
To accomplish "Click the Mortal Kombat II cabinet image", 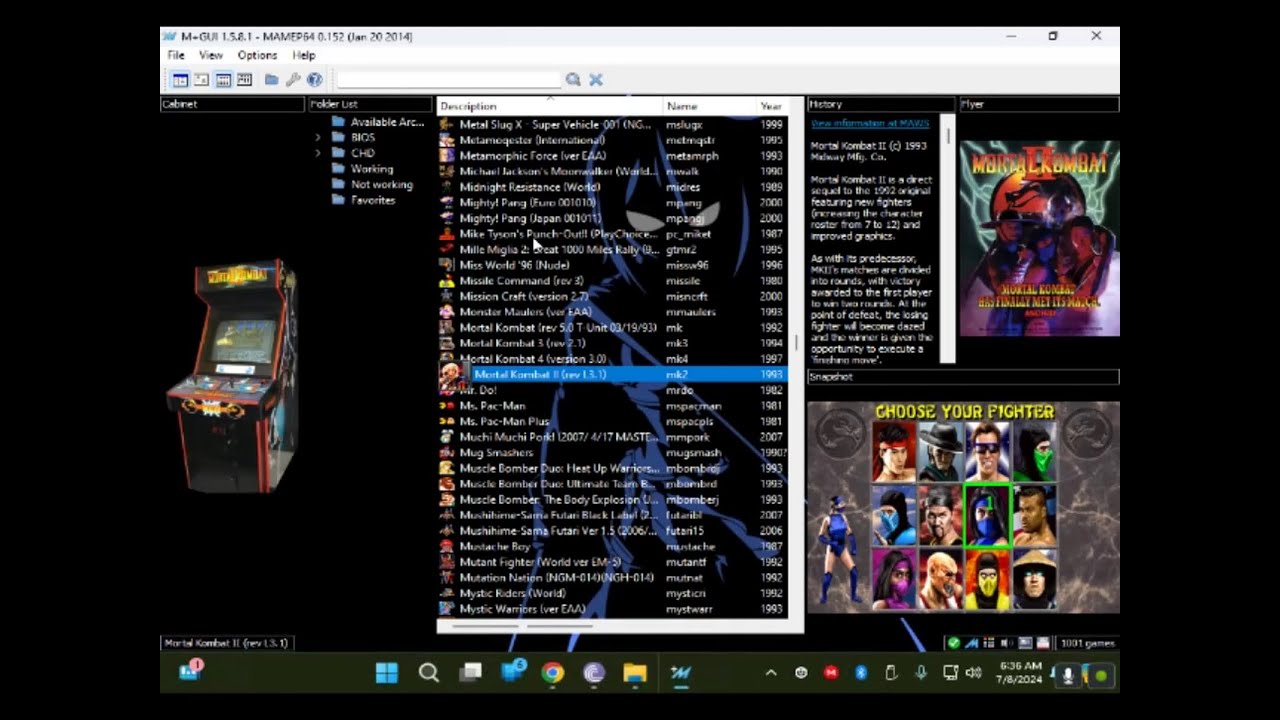I will (233, 376).
